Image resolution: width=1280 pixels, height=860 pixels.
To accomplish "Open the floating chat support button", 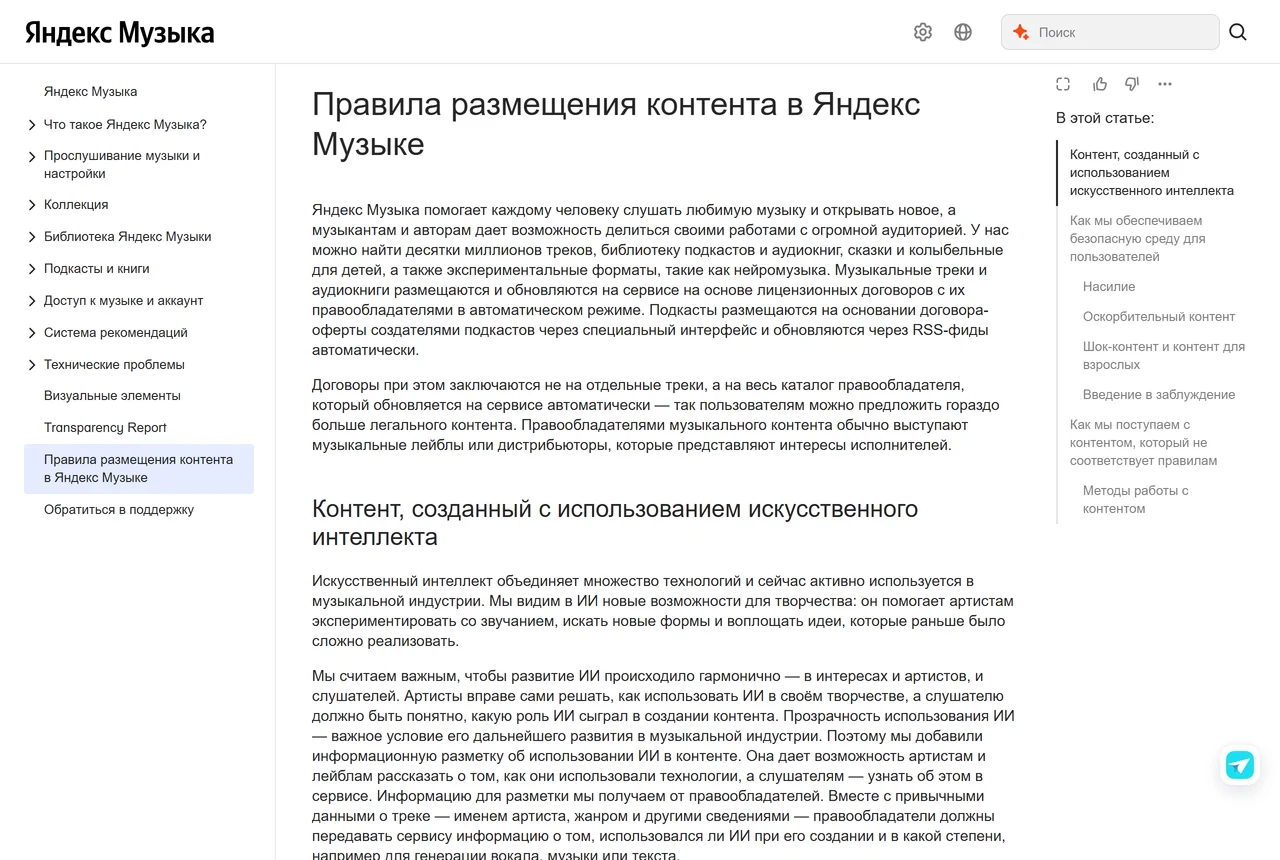I will 1240,765.
